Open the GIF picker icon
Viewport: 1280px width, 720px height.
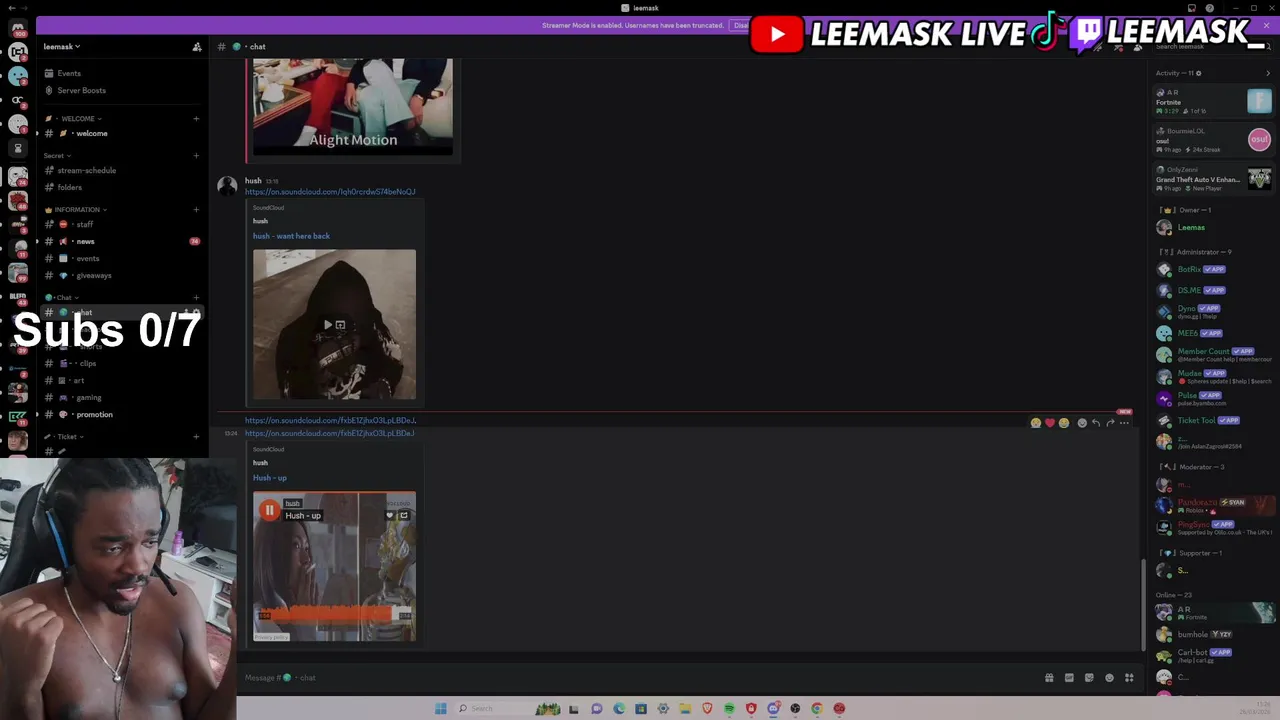tap(1069, 678)
